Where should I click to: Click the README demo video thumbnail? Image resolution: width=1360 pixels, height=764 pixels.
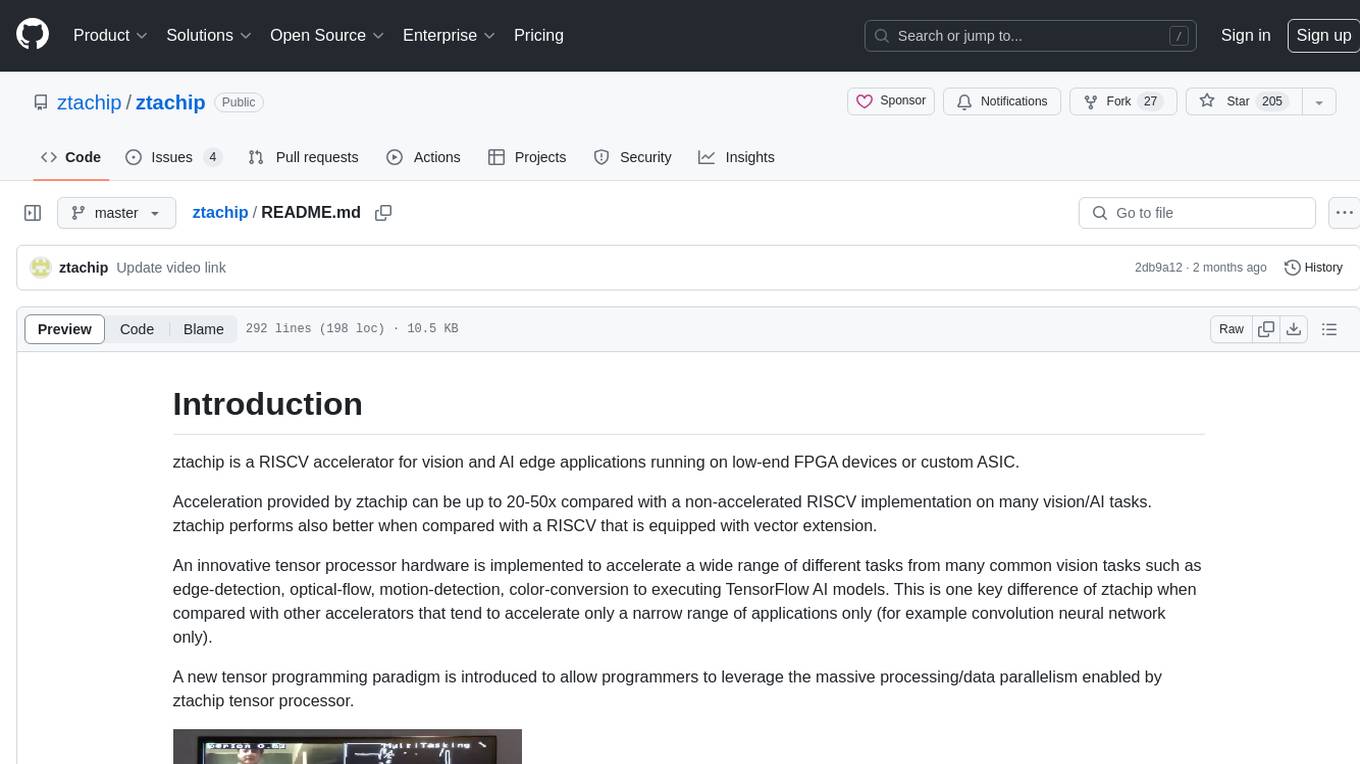click(347, 747)
